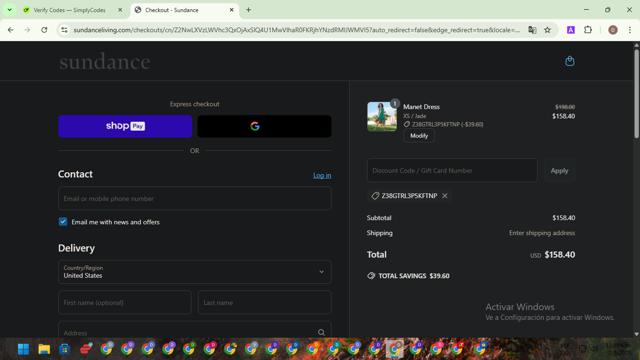Go back to previous page

pyautogui.click(x=11, y=30)
